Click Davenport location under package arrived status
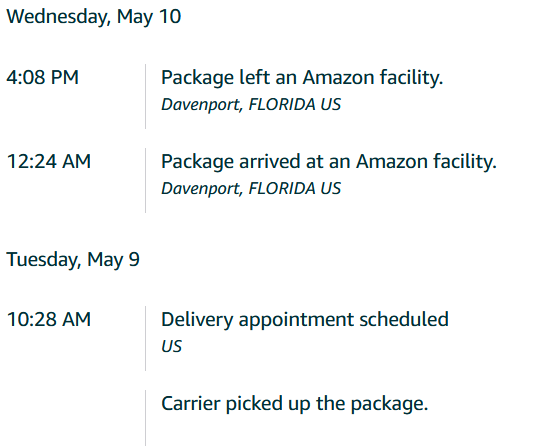Viewport: 538px width, 446px height. [251, 188]
